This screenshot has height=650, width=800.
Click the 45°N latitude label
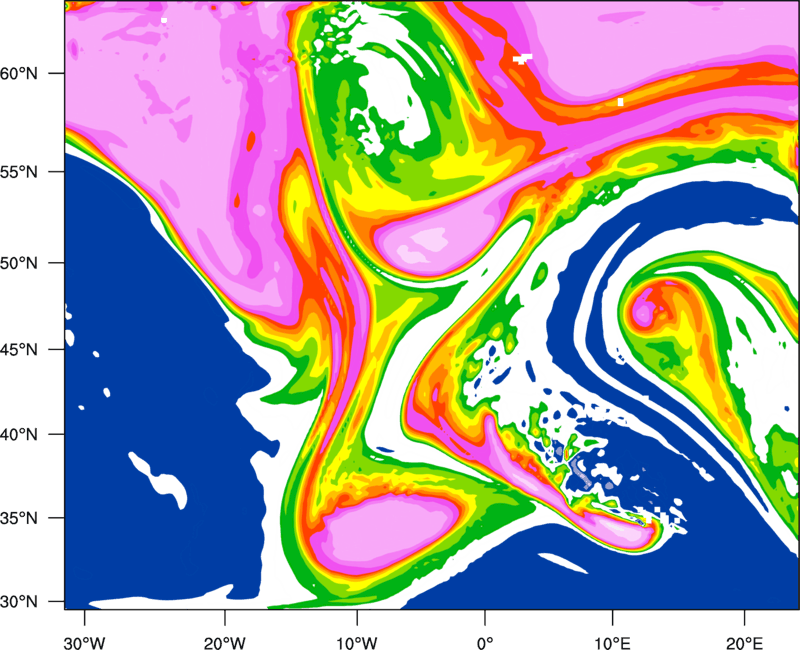pos(19,350)
